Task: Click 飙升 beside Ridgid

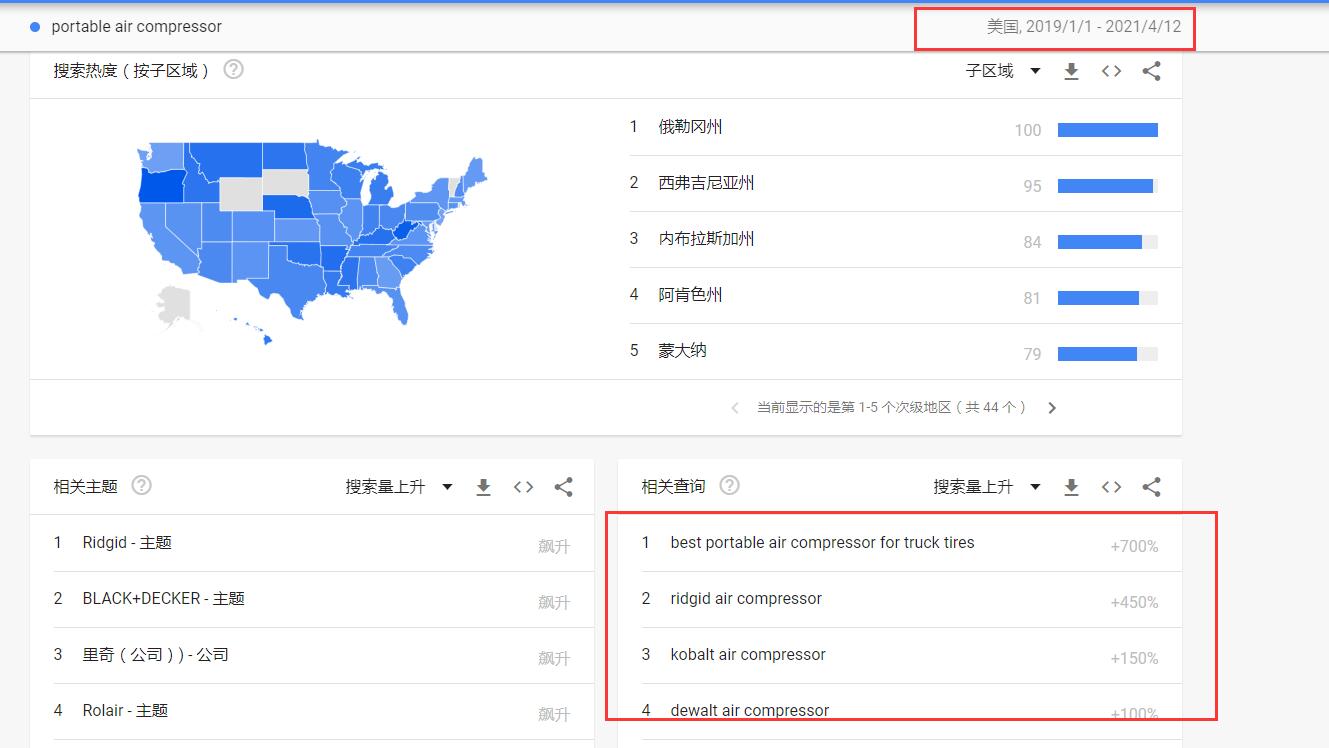Action: [554, 547]
